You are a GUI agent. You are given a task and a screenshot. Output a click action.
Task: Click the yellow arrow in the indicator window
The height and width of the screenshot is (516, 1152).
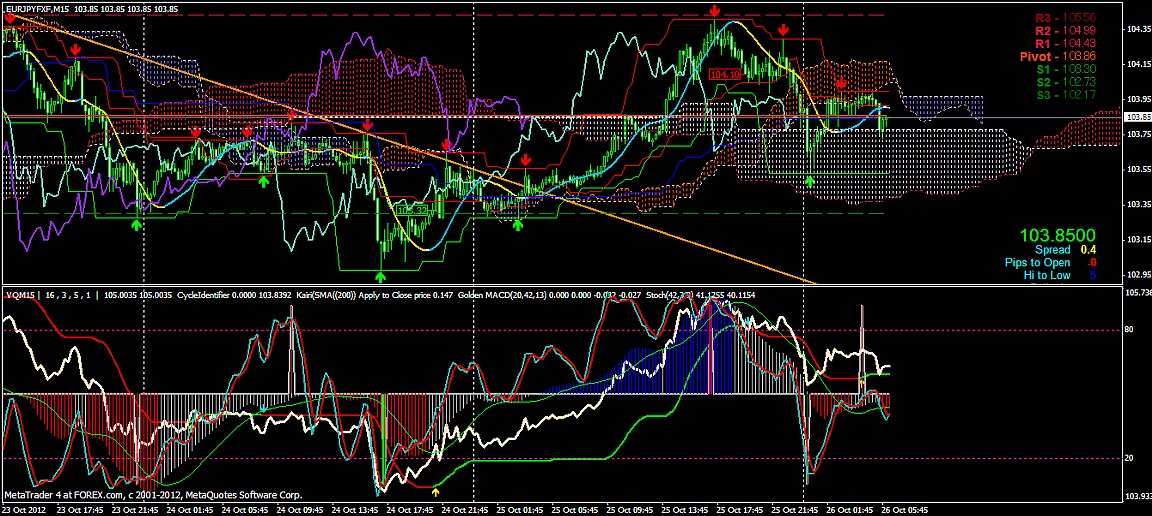coord(435,490)
